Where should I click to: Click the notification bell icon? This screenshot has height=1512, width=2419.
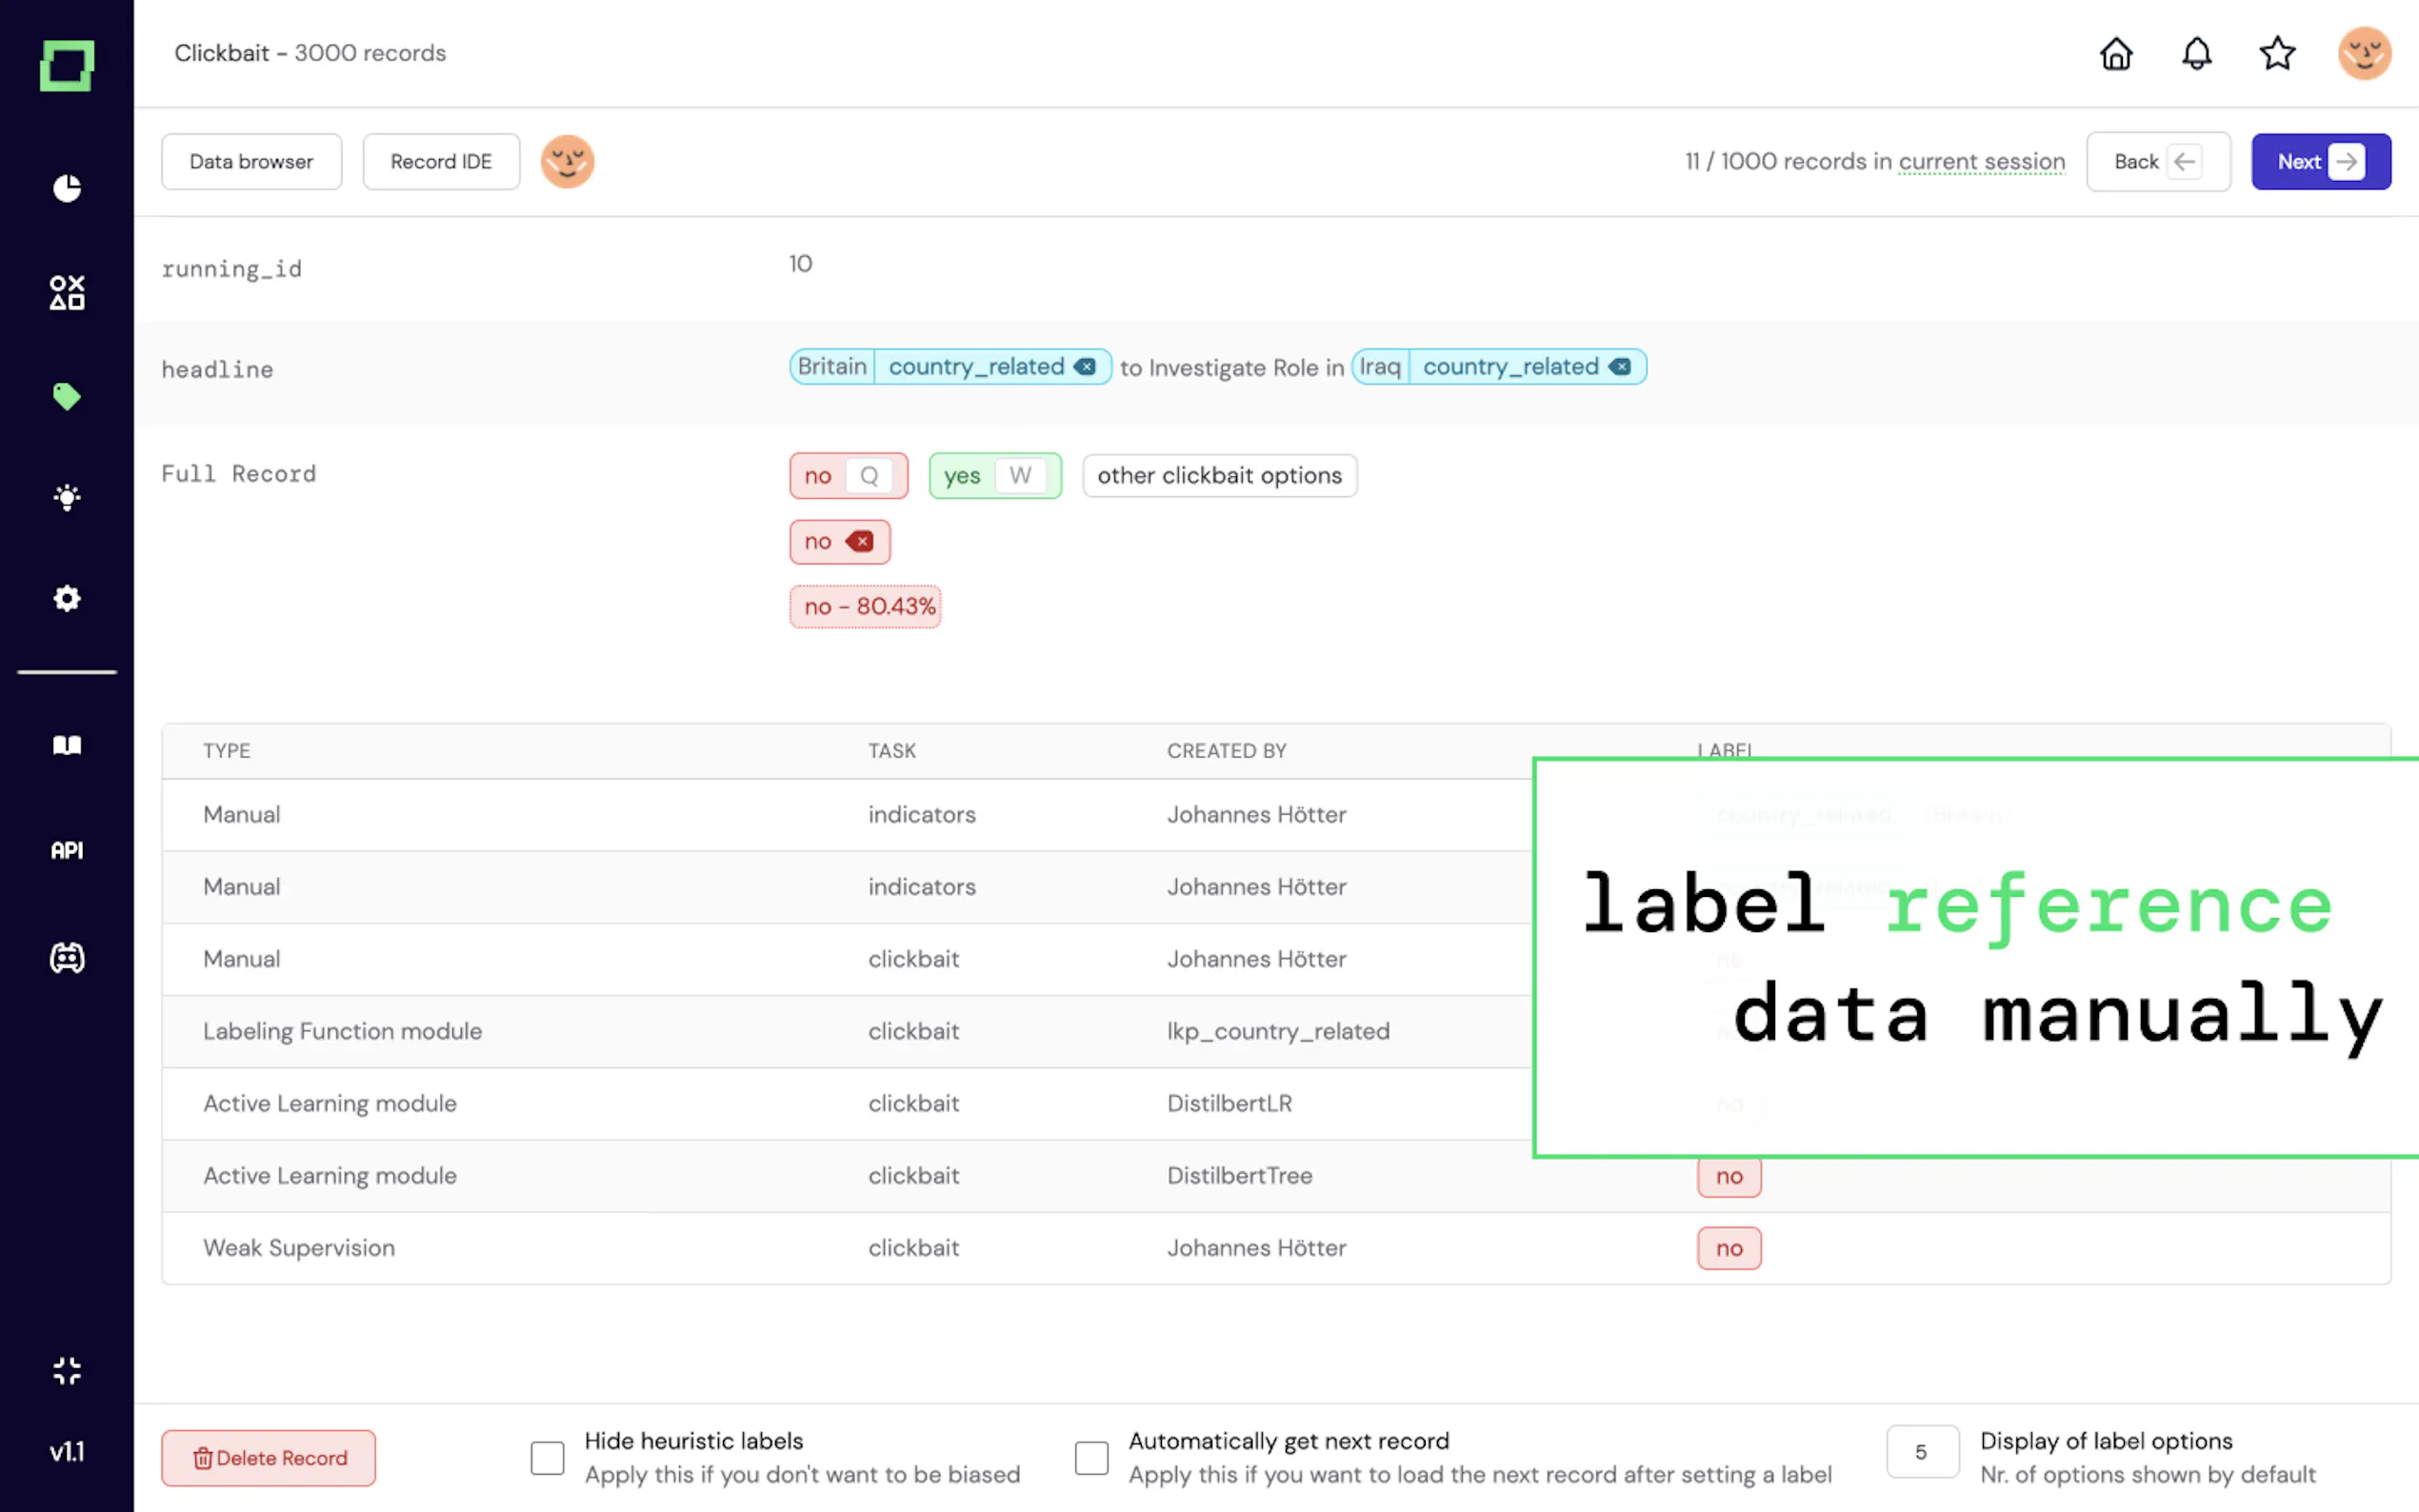click(x=2196, y=53)
